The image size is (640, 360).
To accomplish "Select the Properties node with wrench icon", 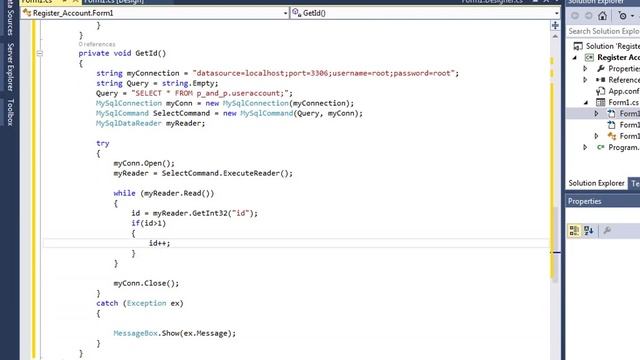I will [x=618, y=69].
